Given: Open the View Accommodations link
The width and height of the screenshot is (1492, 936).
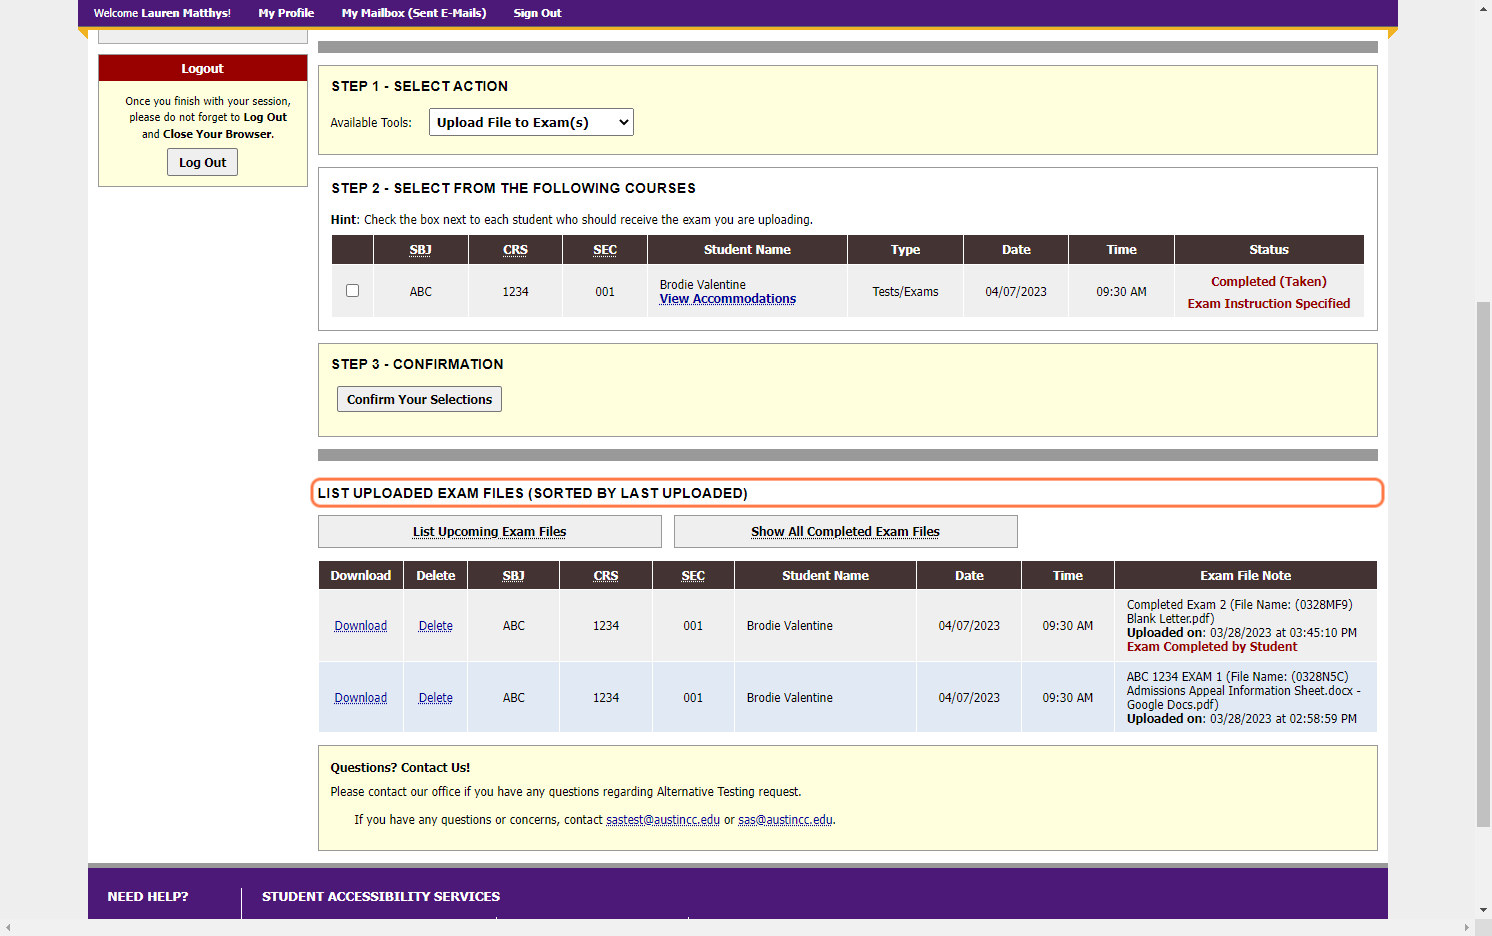Looking at the screenshot, I should click(728, 299).
